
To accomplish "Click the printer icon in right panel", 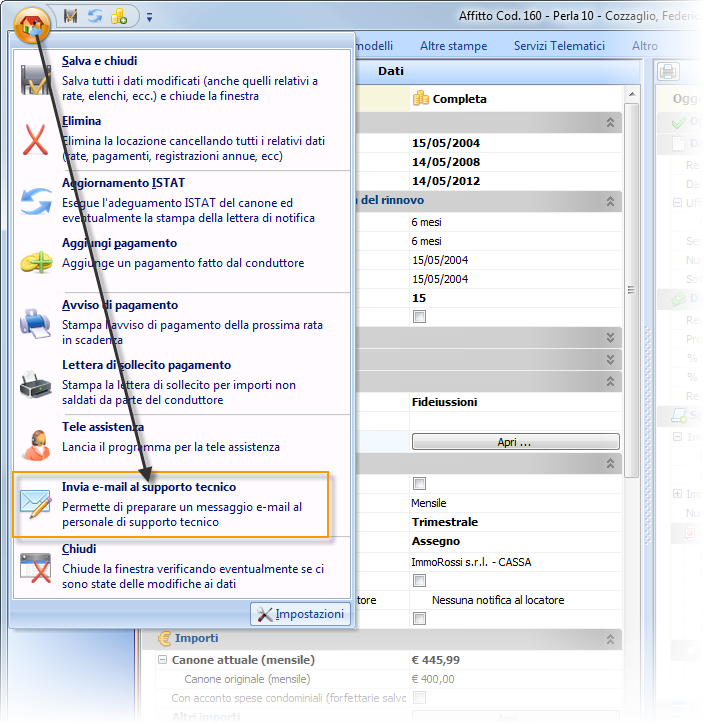I will tap(668, 72).
